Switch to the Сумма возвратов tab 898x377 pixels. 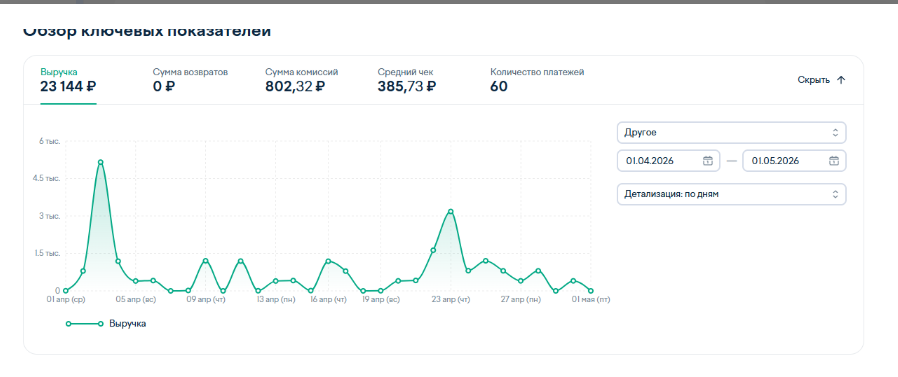[x=190, y=80]
